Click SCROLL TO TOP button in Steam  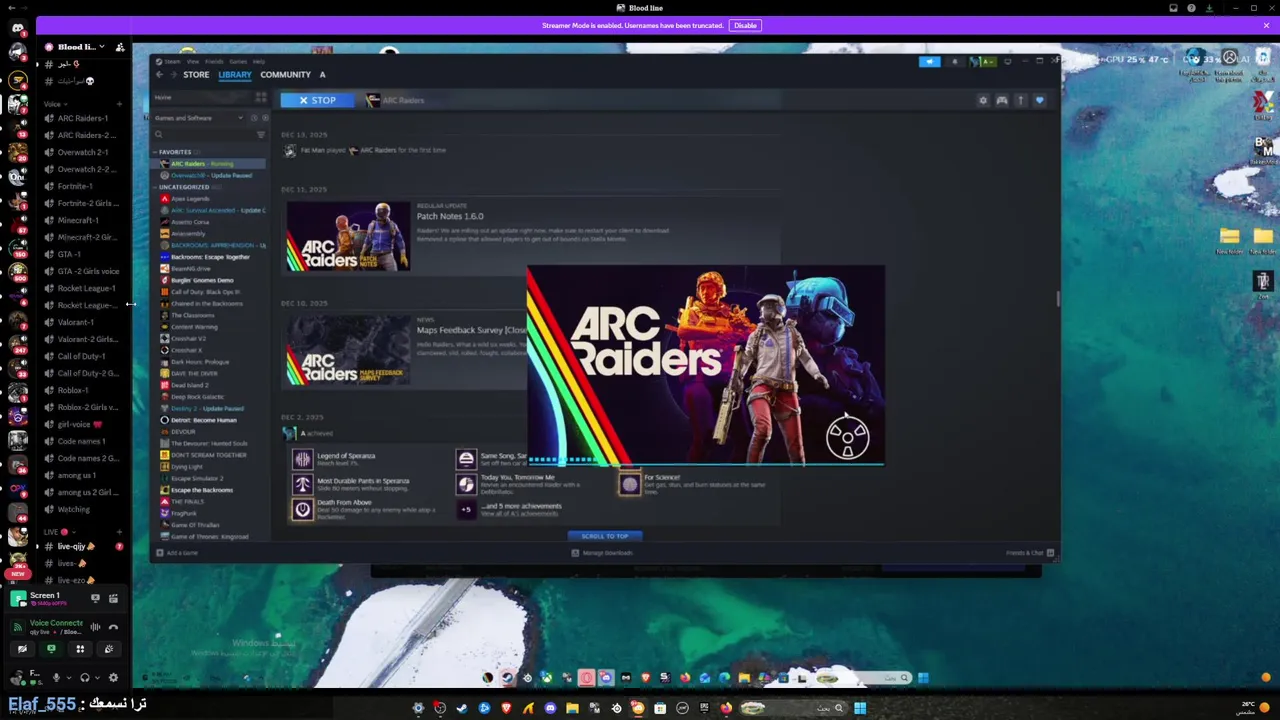pos(605,536)
